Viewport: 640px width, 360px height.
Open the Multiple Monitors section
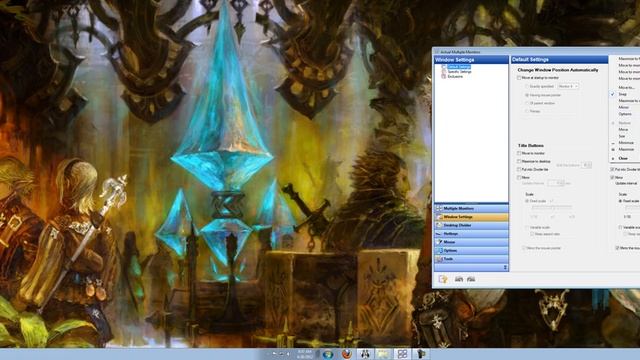coord(471,209)
